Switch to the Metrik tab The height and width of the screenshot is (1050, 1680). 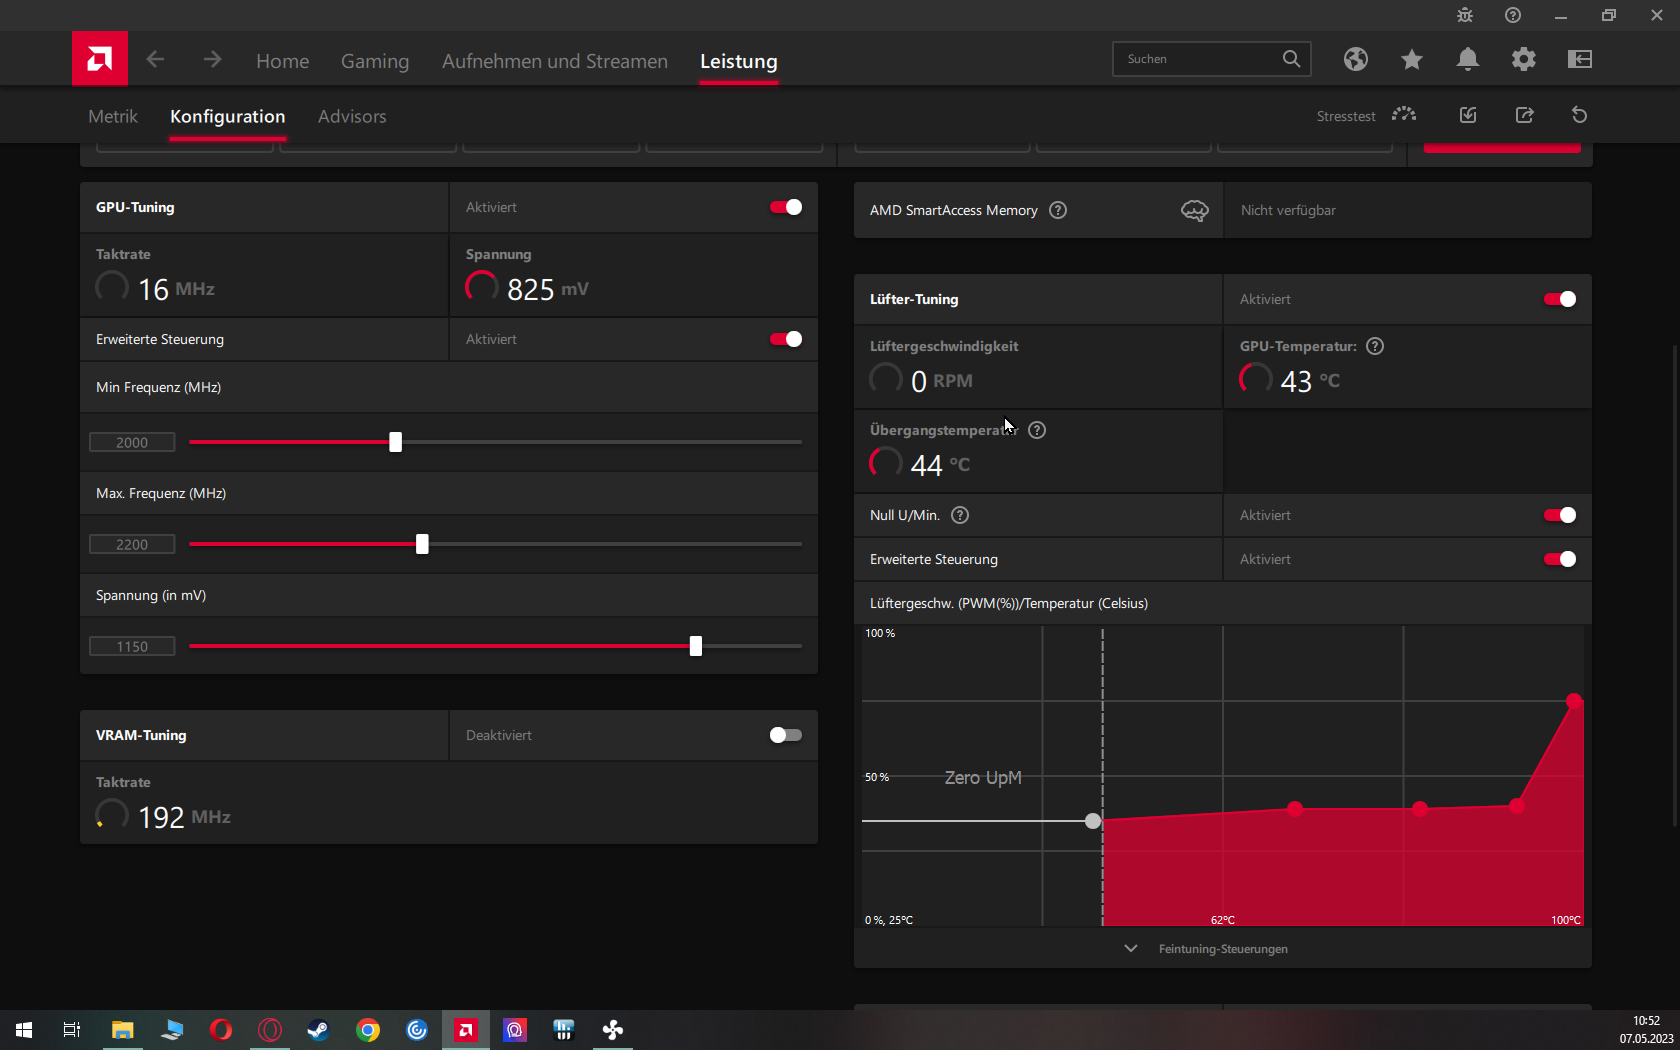tap(113, 116)
